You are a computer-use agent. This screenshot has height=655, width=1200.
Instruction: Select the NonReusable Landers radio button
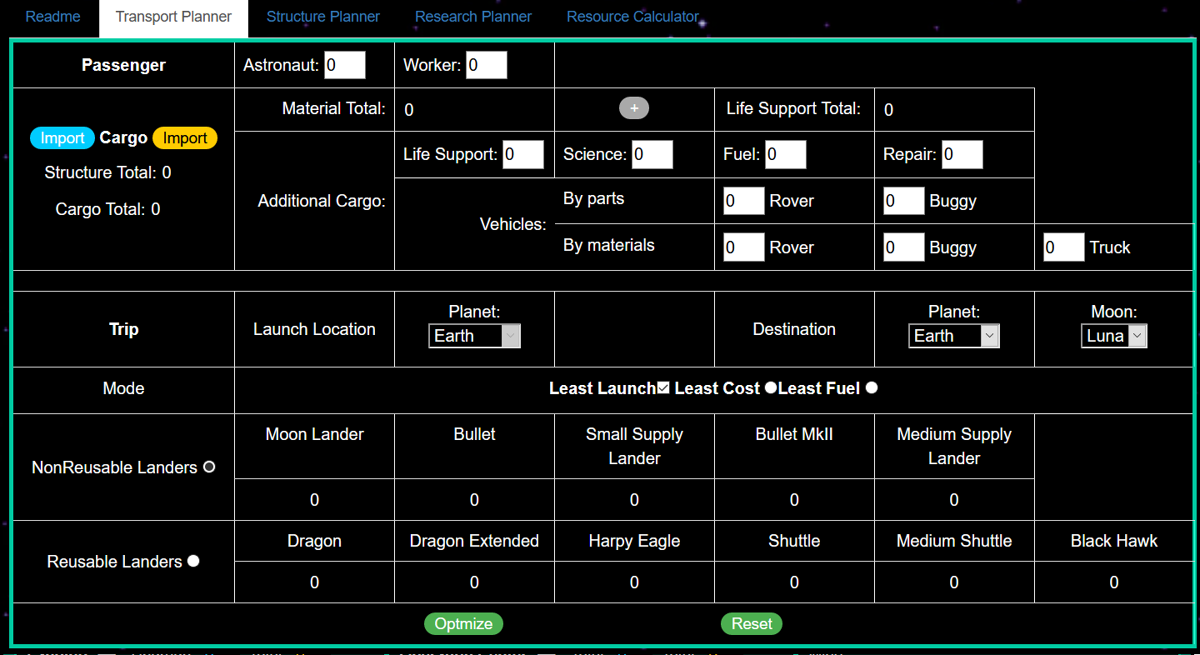coord(208,467)
